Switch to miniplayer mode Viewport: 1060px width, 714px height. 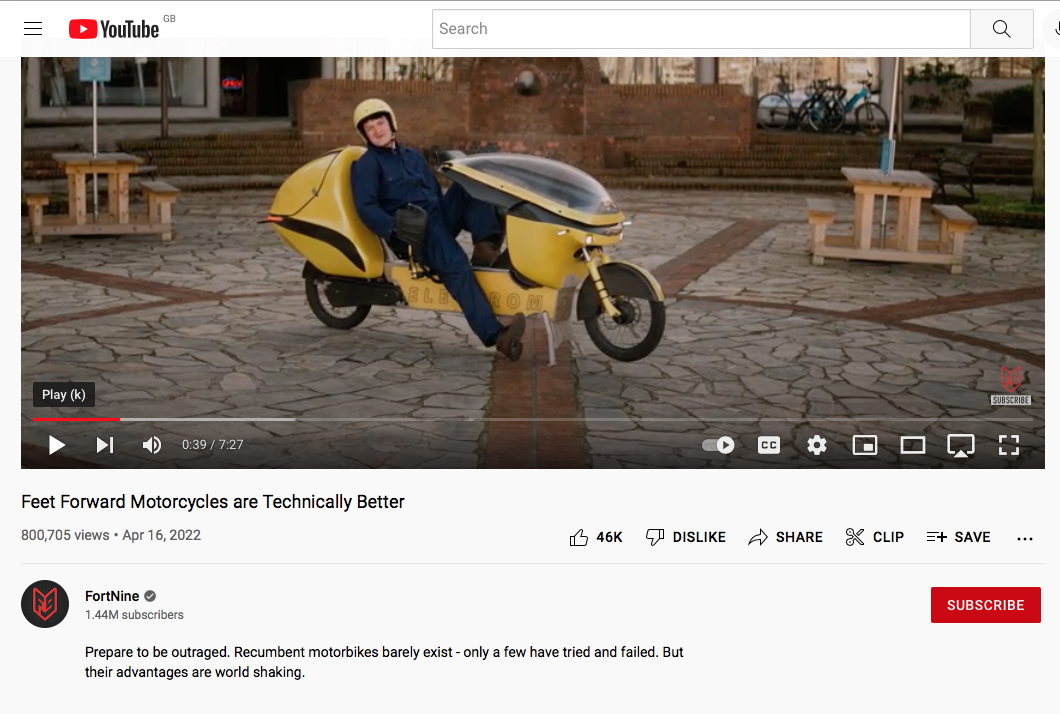(865, 445)
